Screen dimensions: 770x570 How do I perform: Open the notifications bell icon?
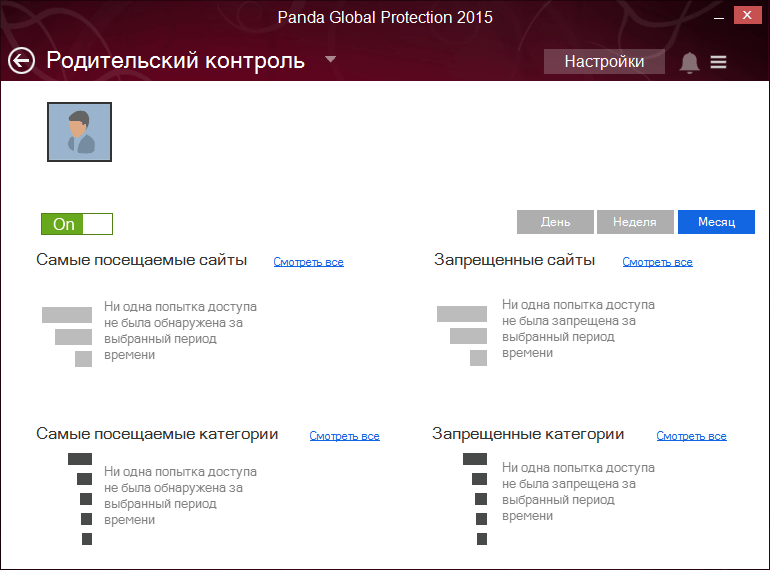coord(689,62)
